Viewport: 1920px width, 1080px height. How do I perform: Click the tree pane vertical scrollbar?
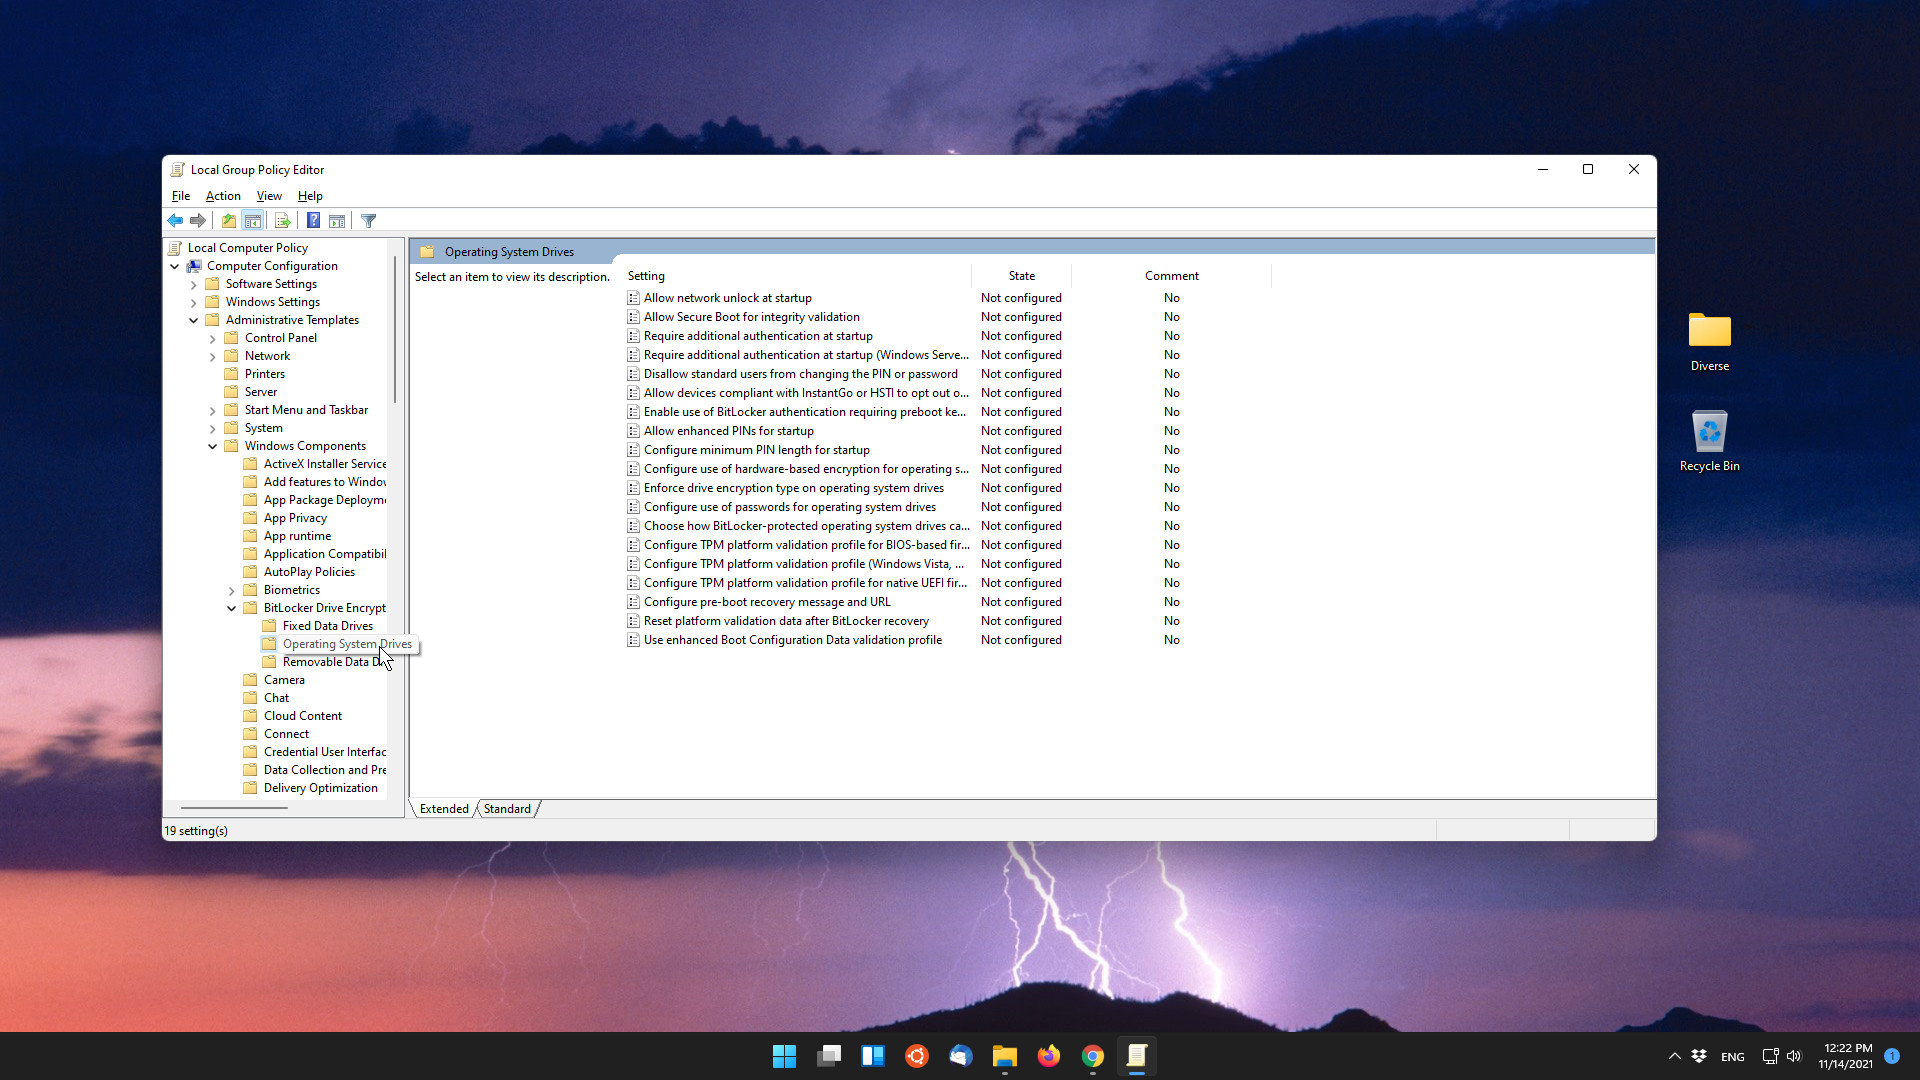[395, 330]
